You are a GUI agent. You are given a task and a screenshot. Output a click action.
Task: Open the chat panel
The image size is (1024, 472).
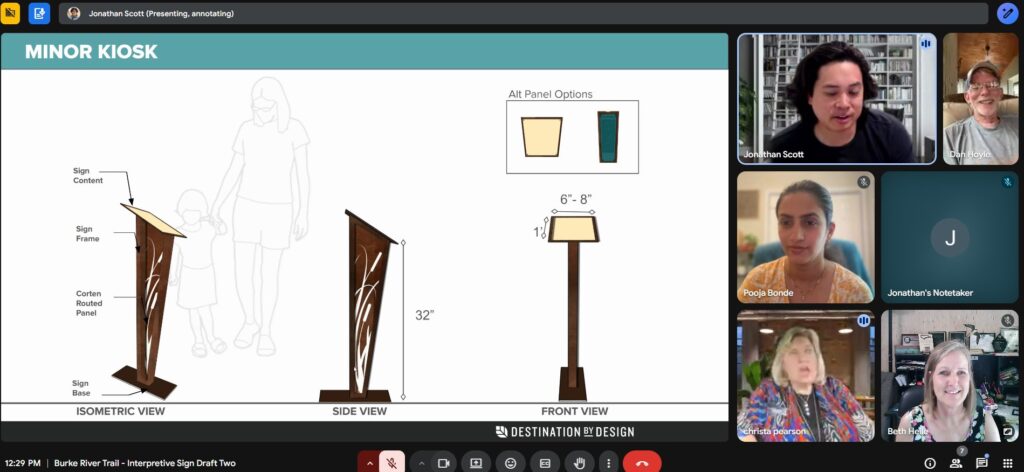[x=982, y=463]
